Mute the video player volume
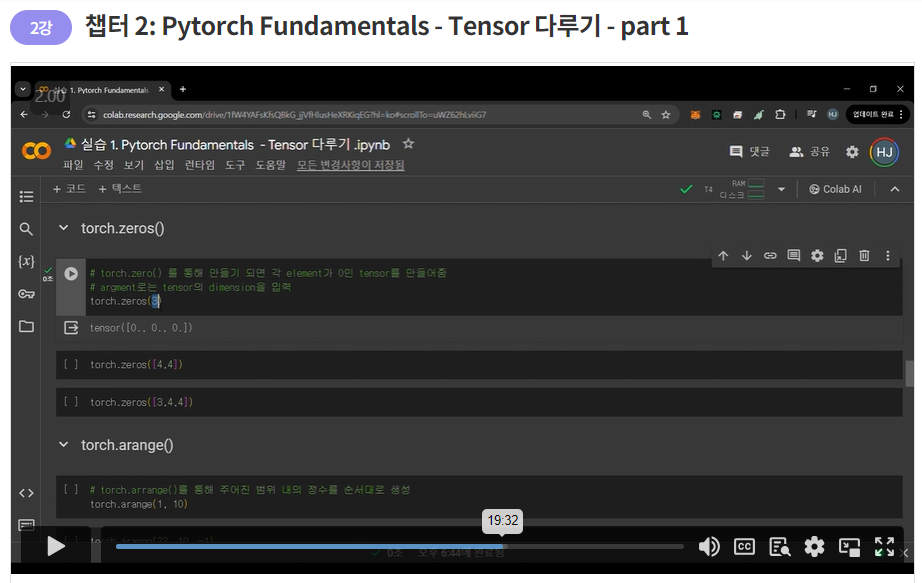Image resolution: width=922 pixels, height=583 pixels. point(709,547)
